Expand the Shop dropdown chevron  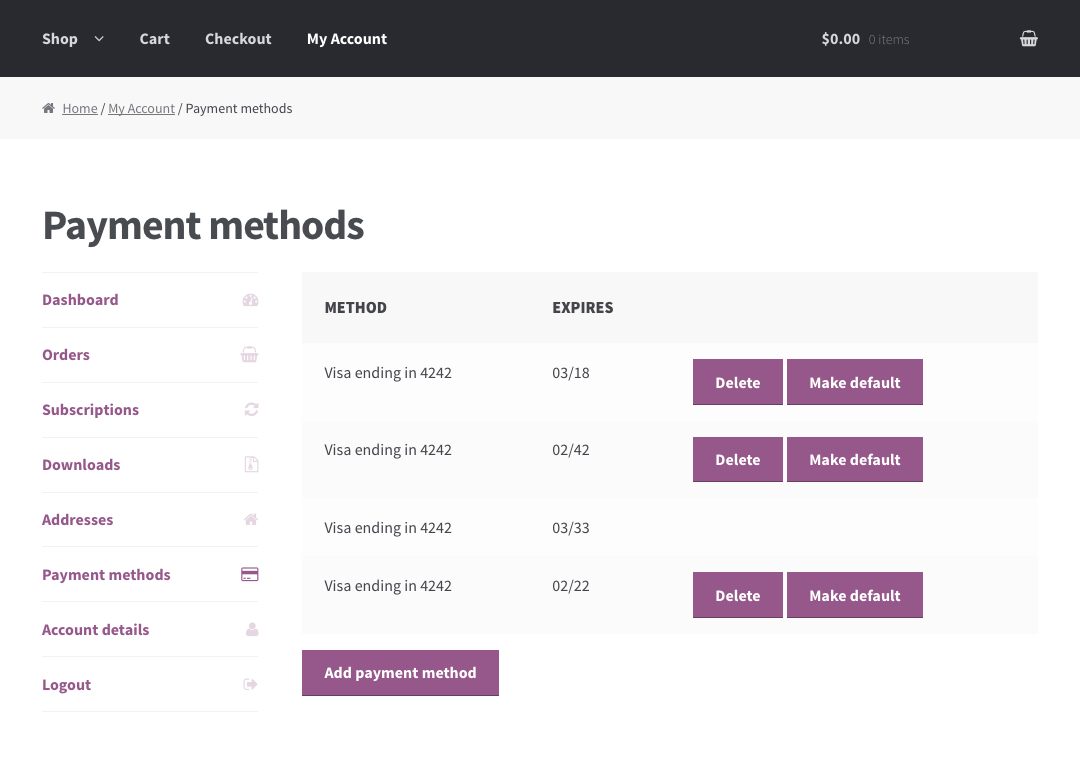point(99,39)
